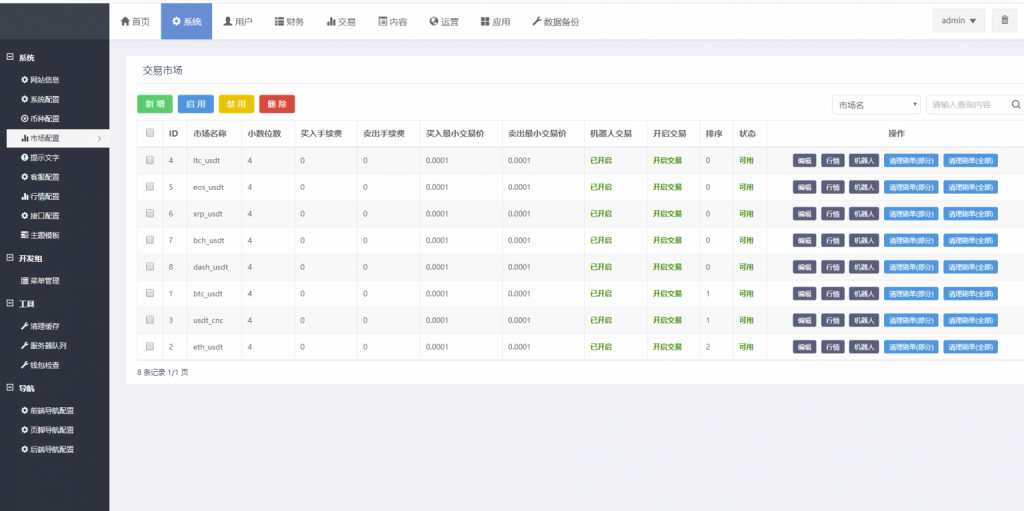Switch to the 财务 tab
Viewport: 1024px width, 511px height.
point(290,21)
